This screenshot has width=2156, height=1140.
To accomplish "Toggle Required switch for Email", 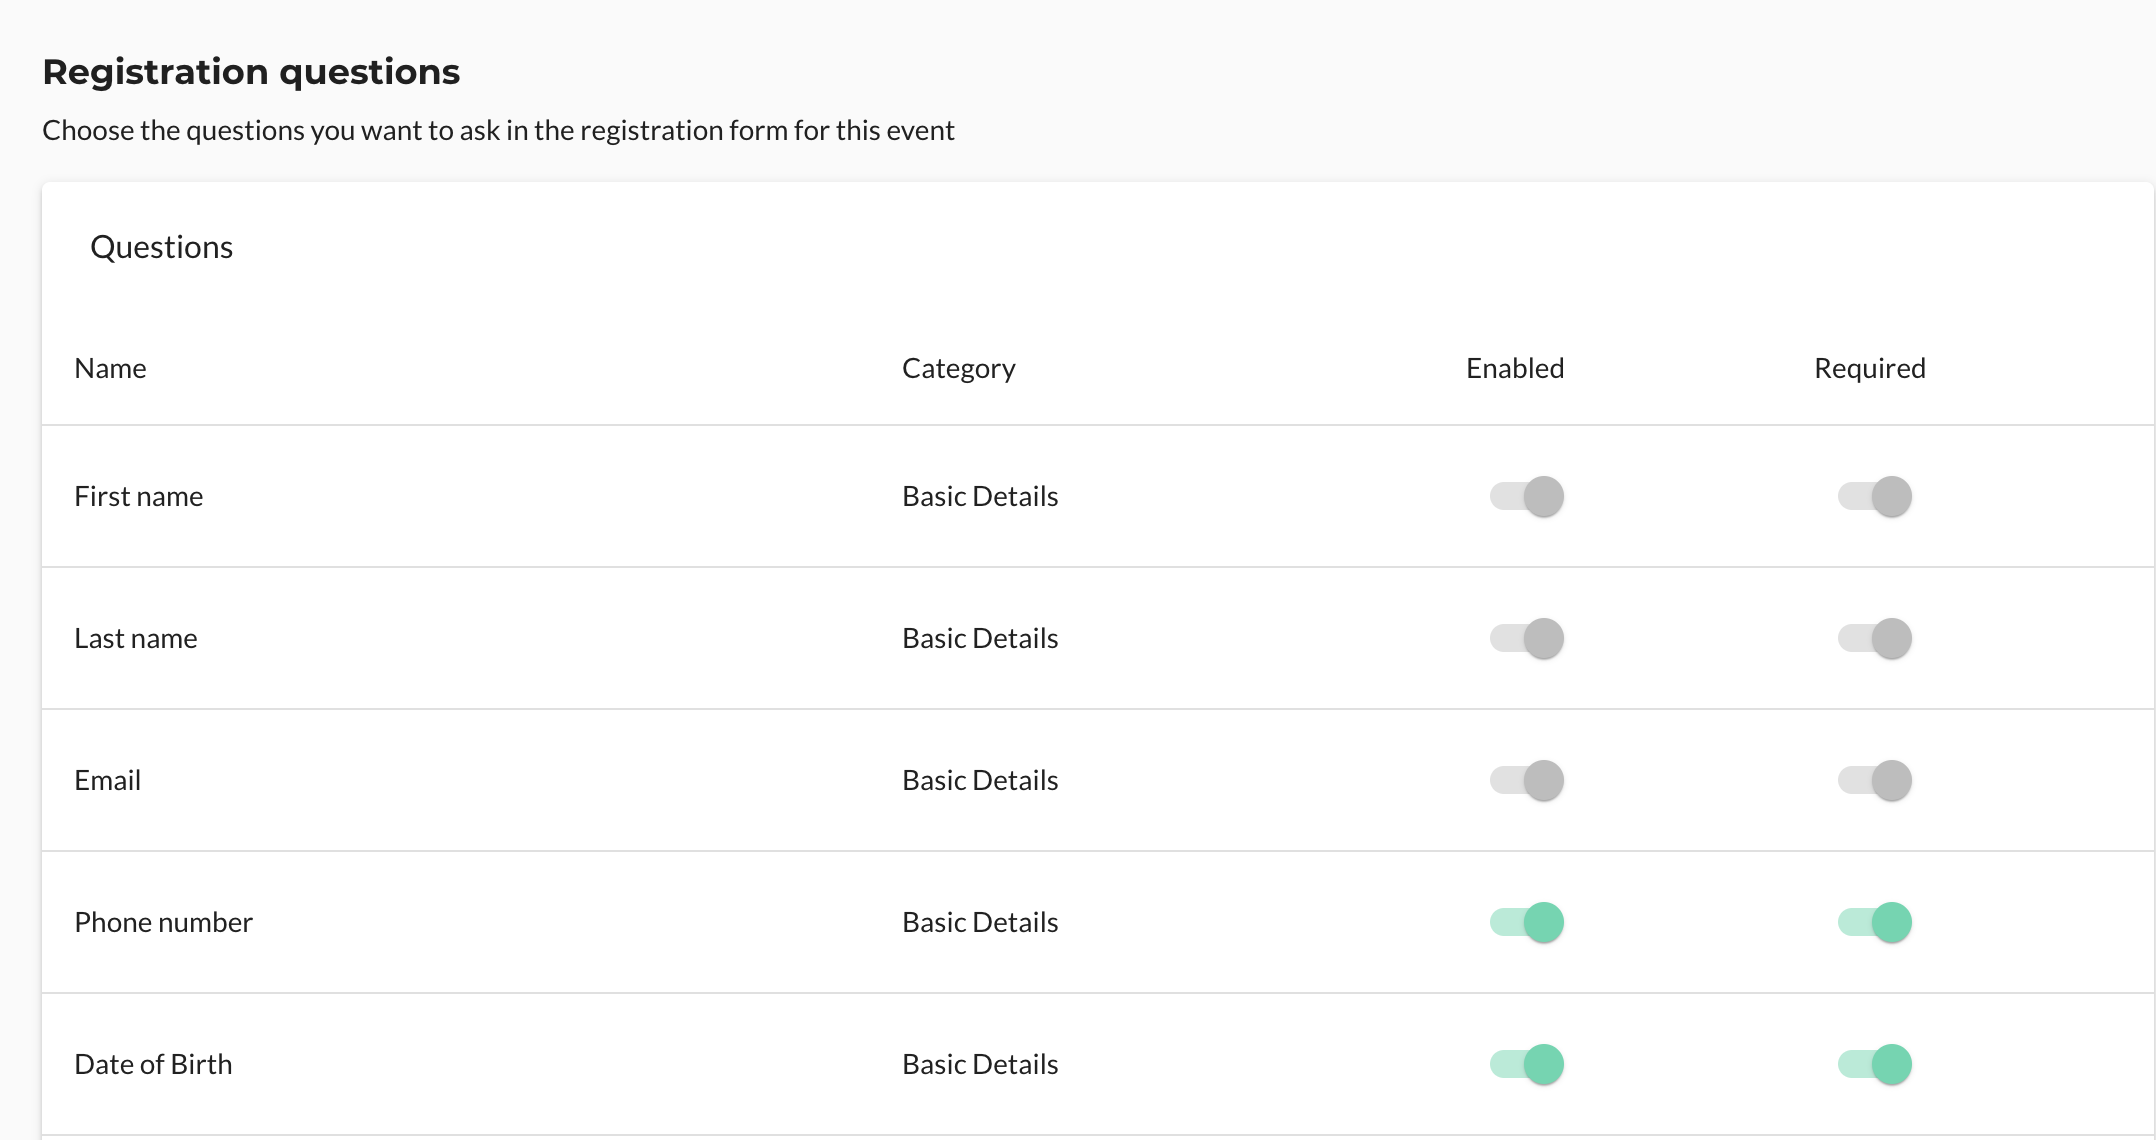I will click(x=1874, y=780).
